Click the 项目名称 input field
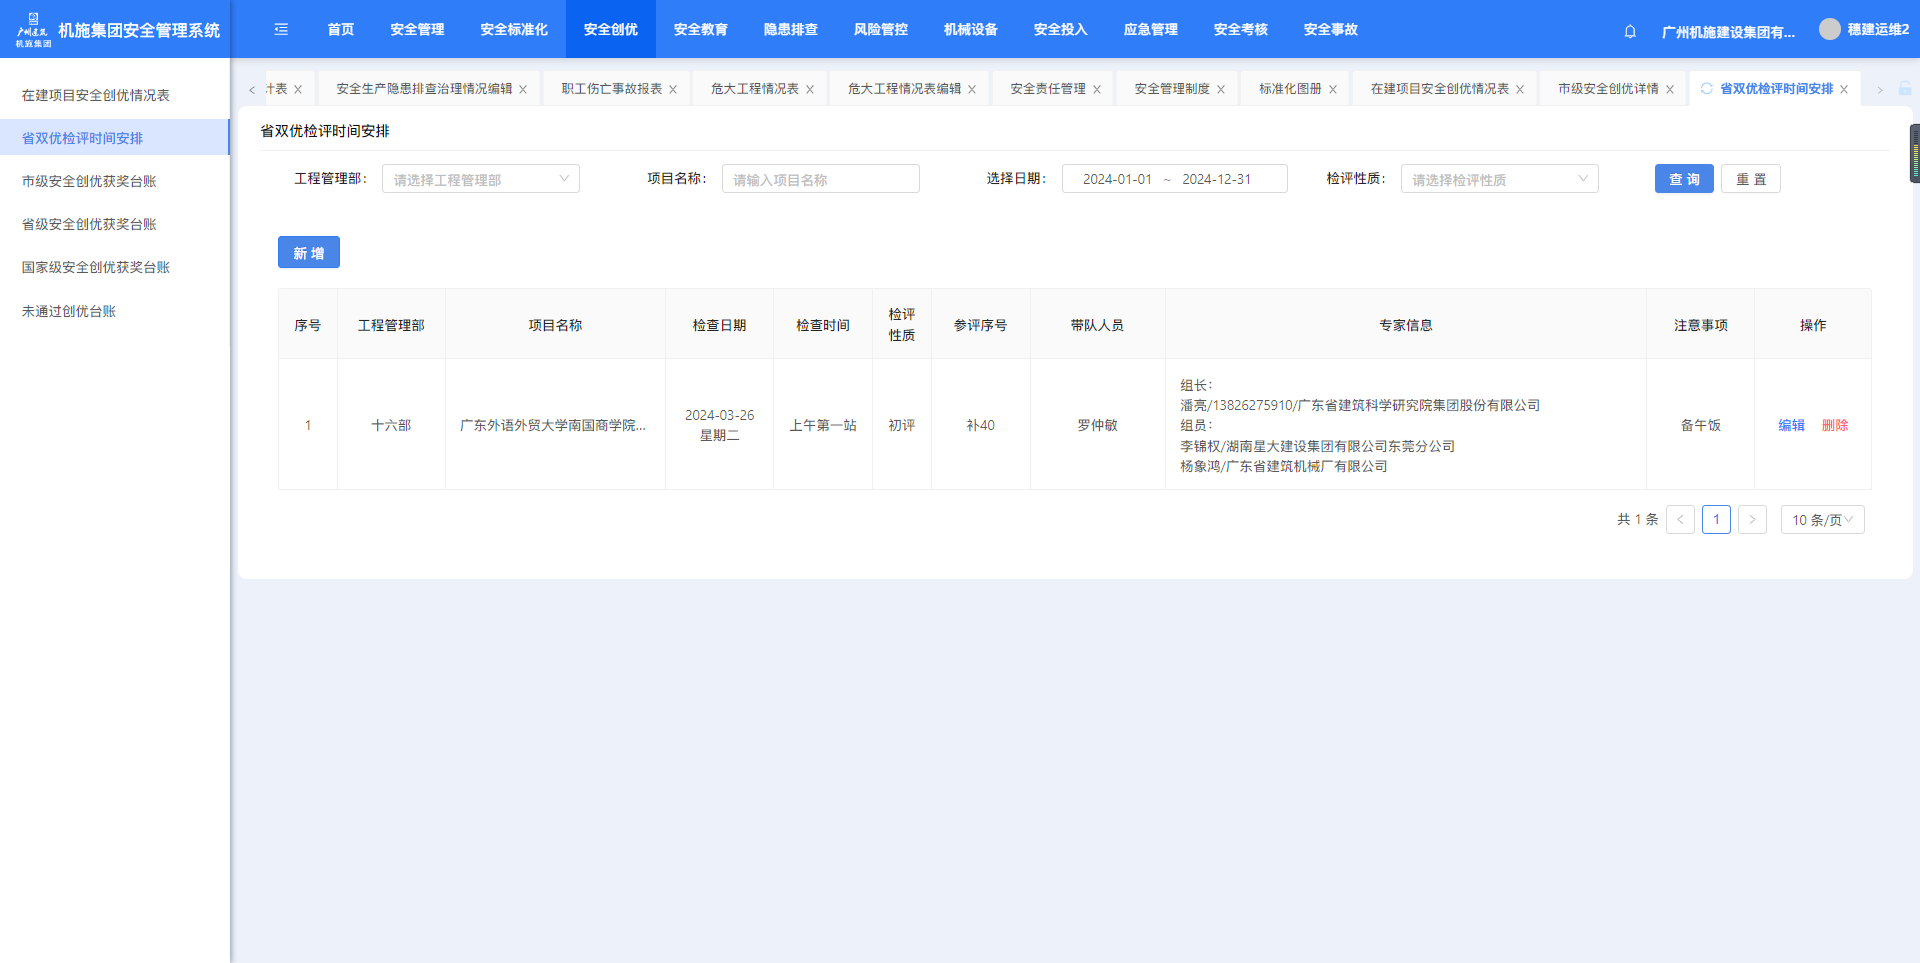1920x963 pixels. click(x=820, y=179)
